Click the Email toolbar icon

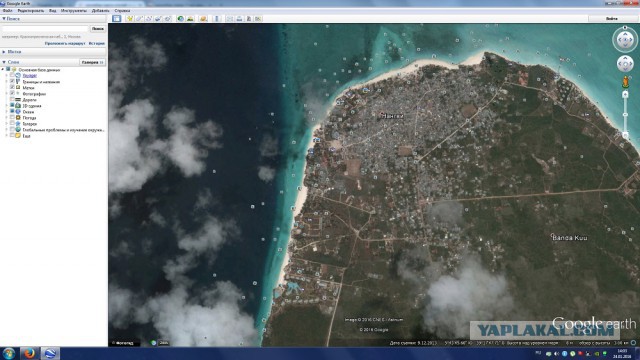click(x=230, y=18)
